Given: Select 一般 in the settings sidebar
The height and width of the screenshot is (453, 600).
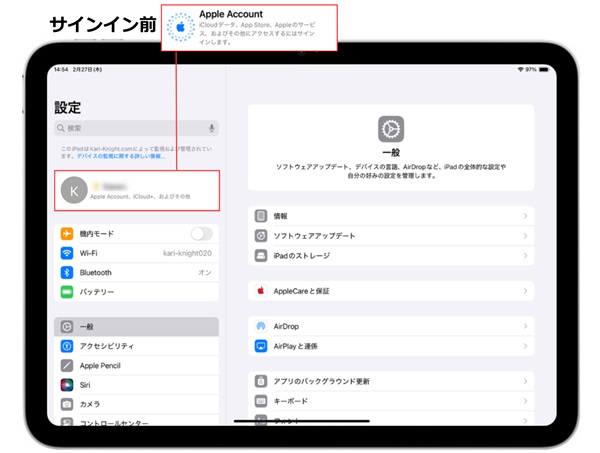Looking at the screenshot, I should coord(137,327).
